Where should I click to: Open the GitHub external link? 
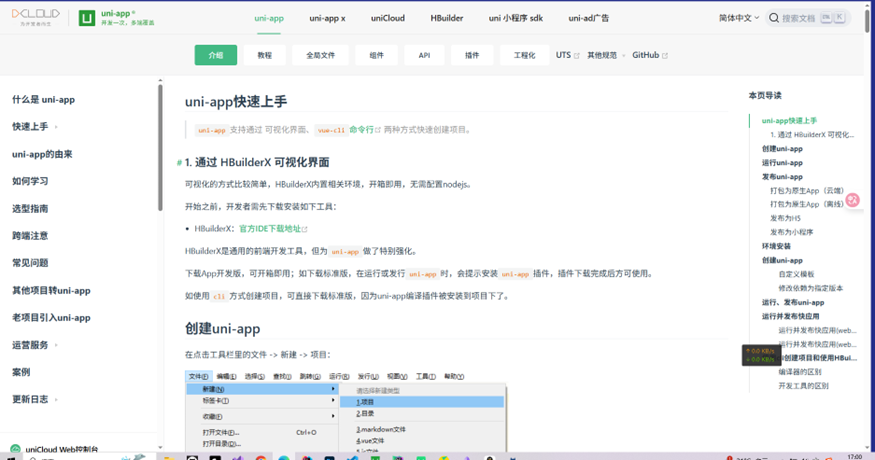click(650, 55)
